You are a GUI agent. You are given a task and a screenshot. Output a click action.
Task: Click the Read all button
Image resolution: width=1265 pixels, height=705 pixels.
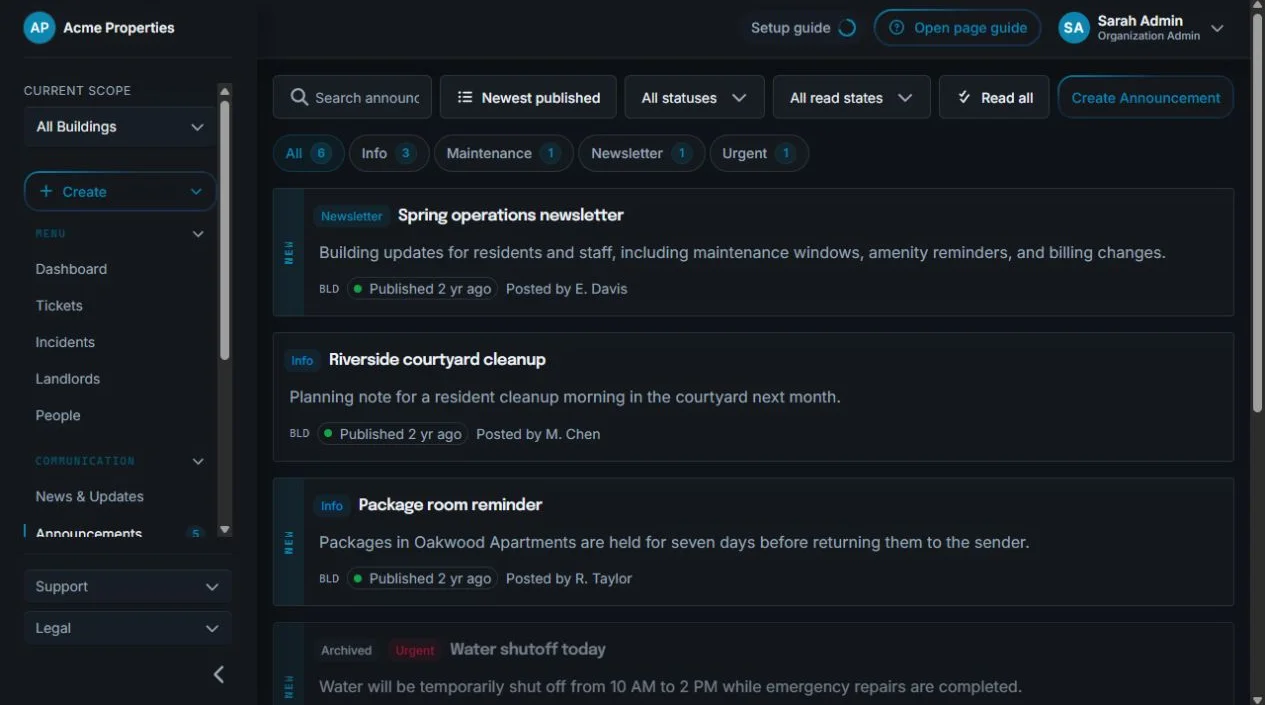pyautogui.click(x=993, y=97)
